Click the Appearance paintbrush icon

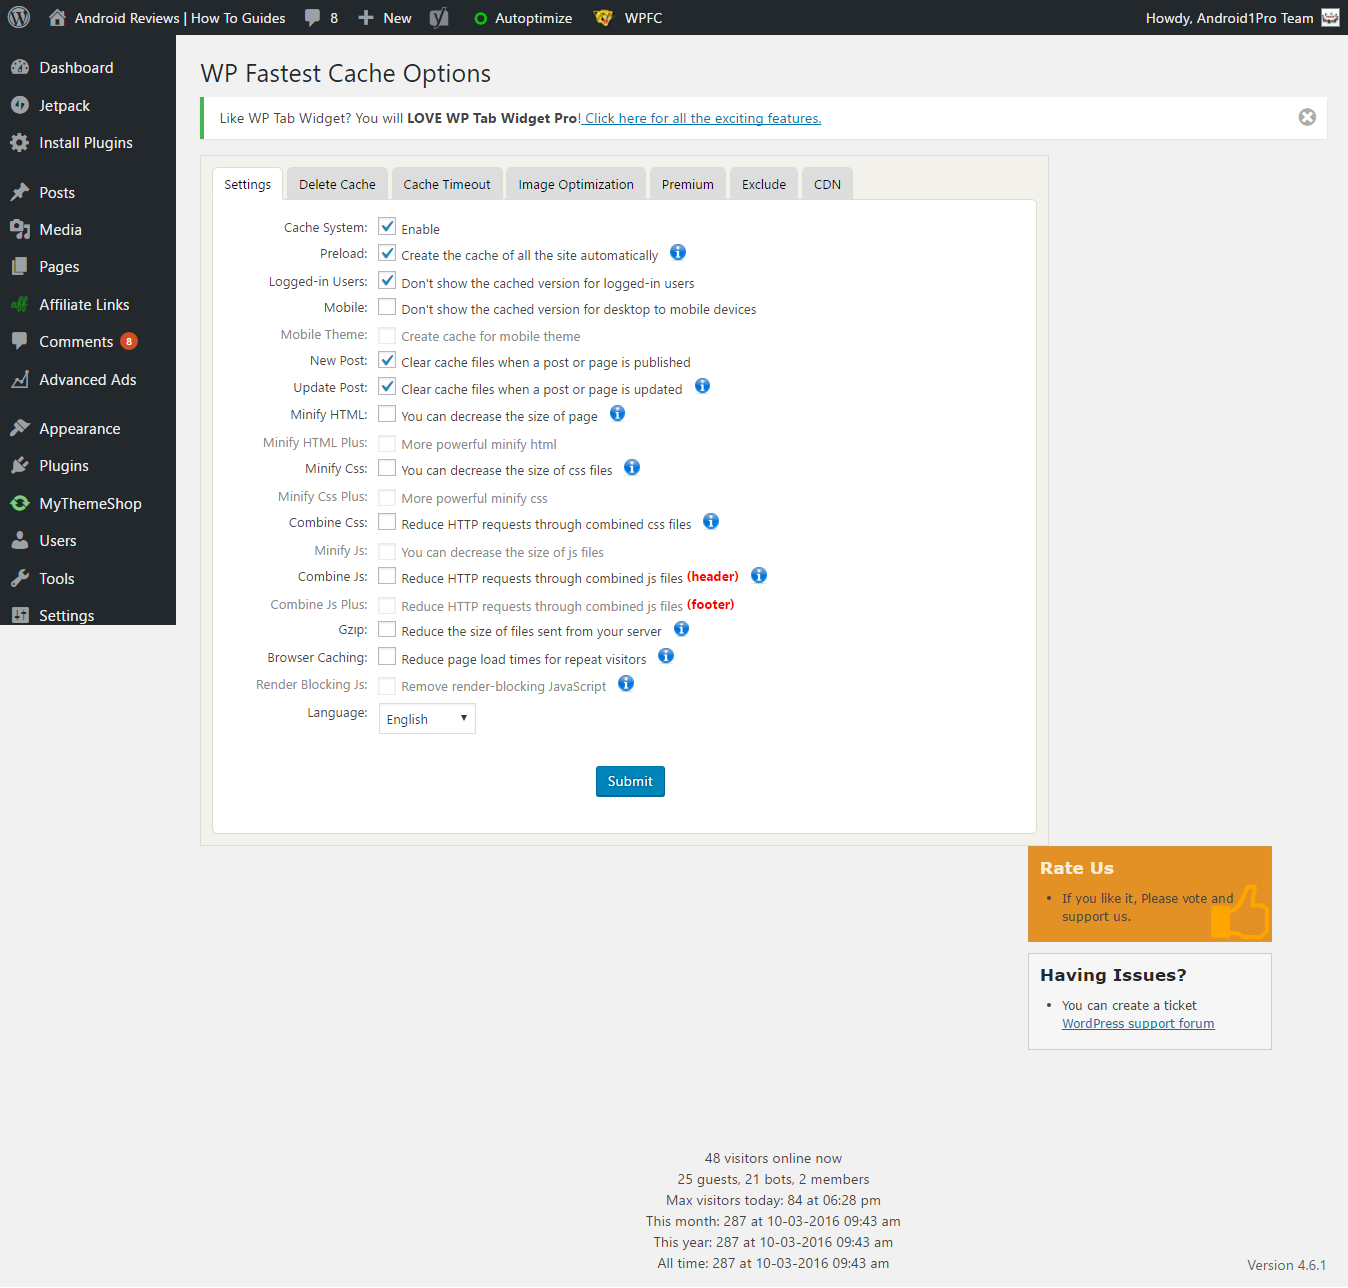[x=20, y=429]
